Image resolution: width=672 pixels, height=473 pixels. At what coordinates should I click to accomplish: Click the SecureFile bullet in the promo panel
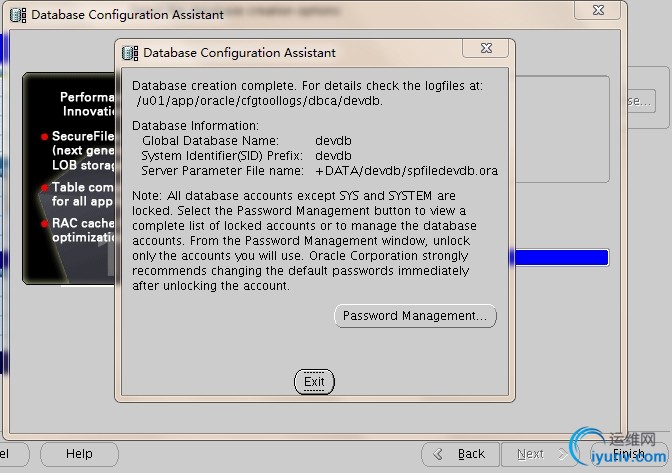click(x=44, y=137)
